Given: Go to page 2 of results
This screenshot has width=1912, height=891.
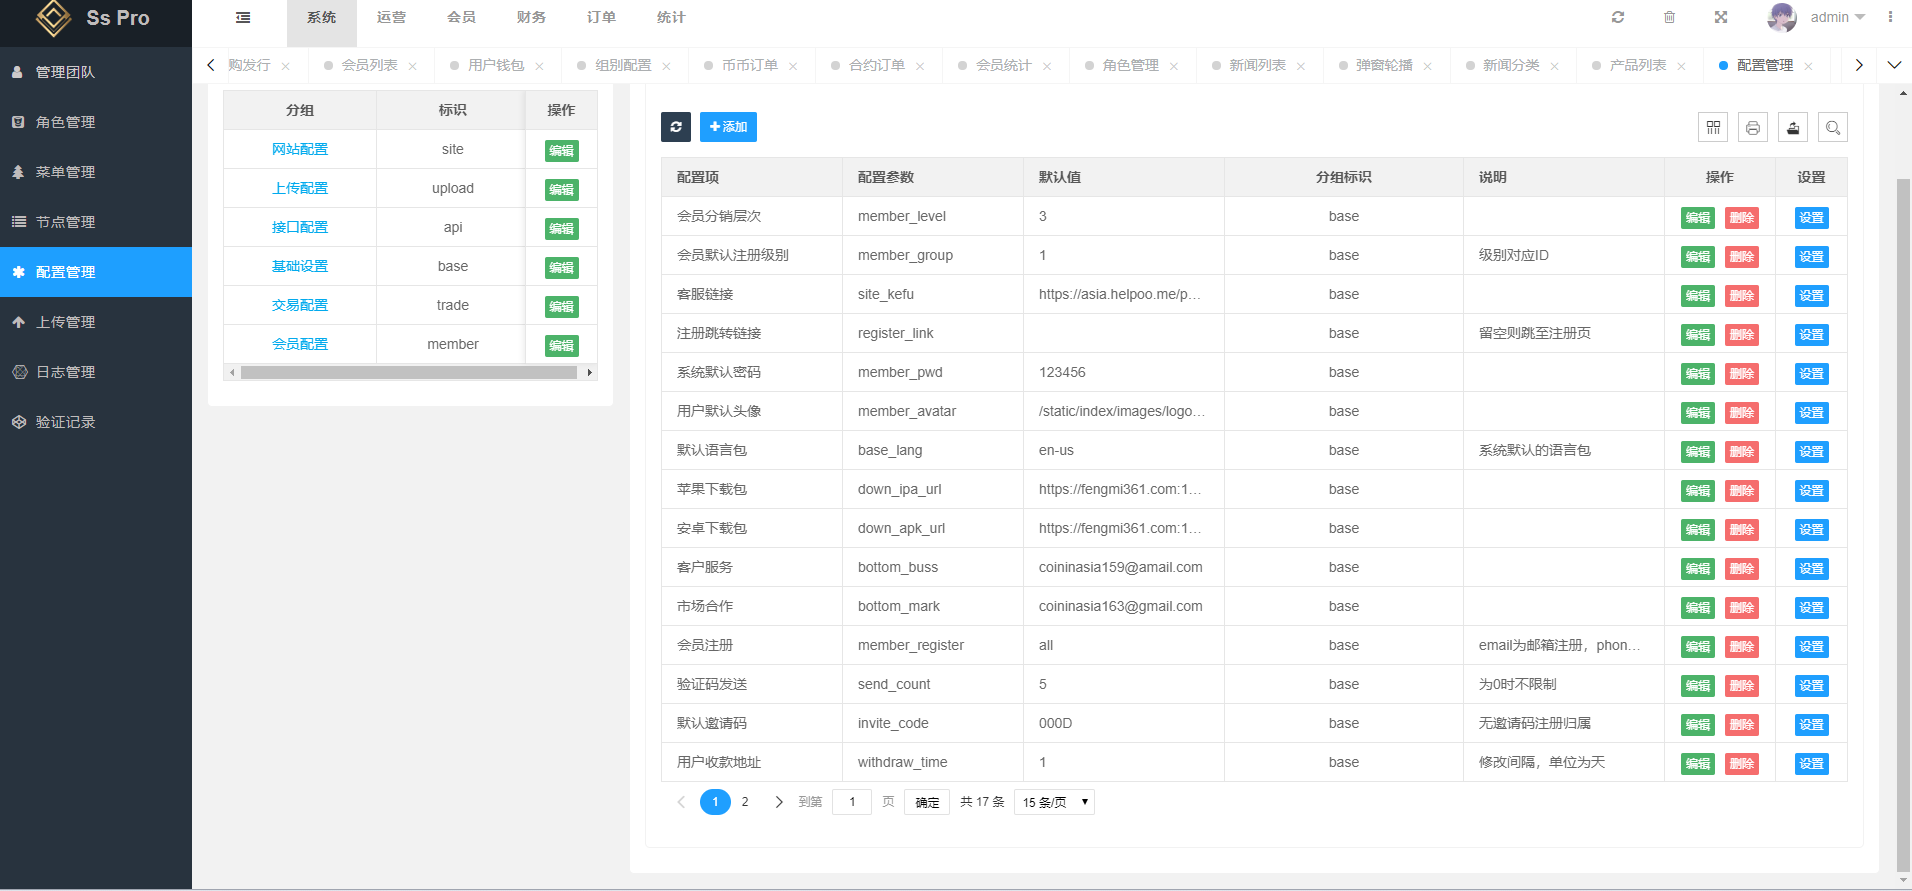Looking at the screenshot, I should [745, 802].
